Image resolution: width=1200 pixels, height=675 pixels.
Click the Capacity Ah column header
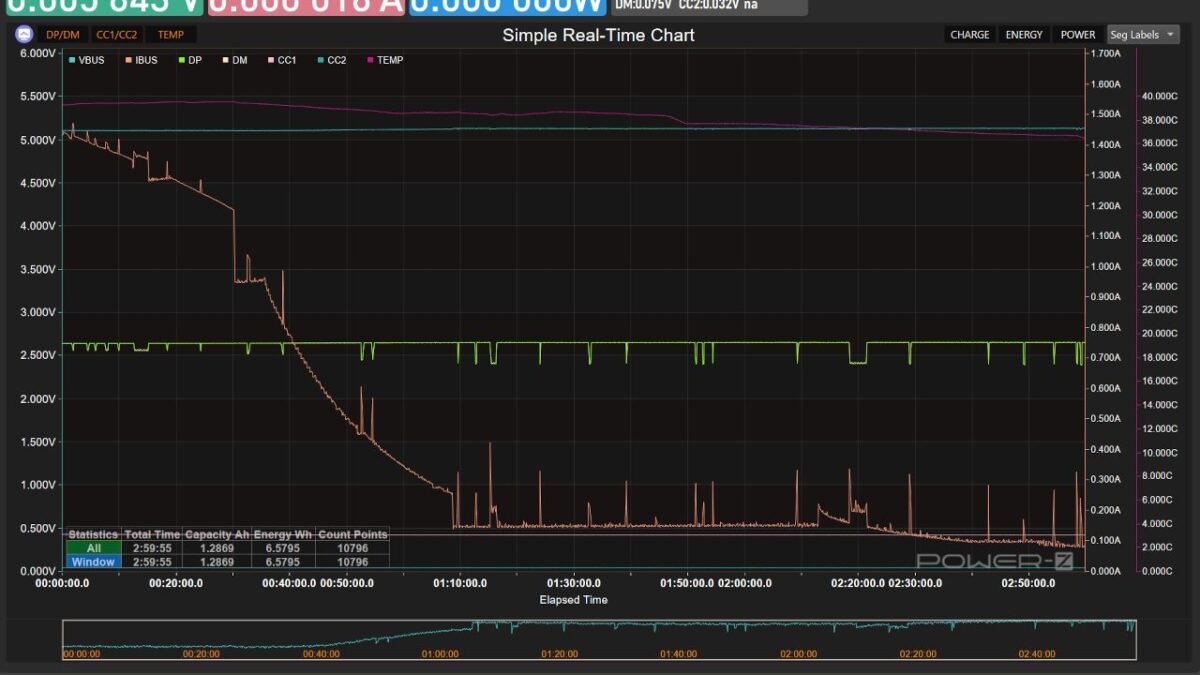pyautogui.click(x=217, y=535)
